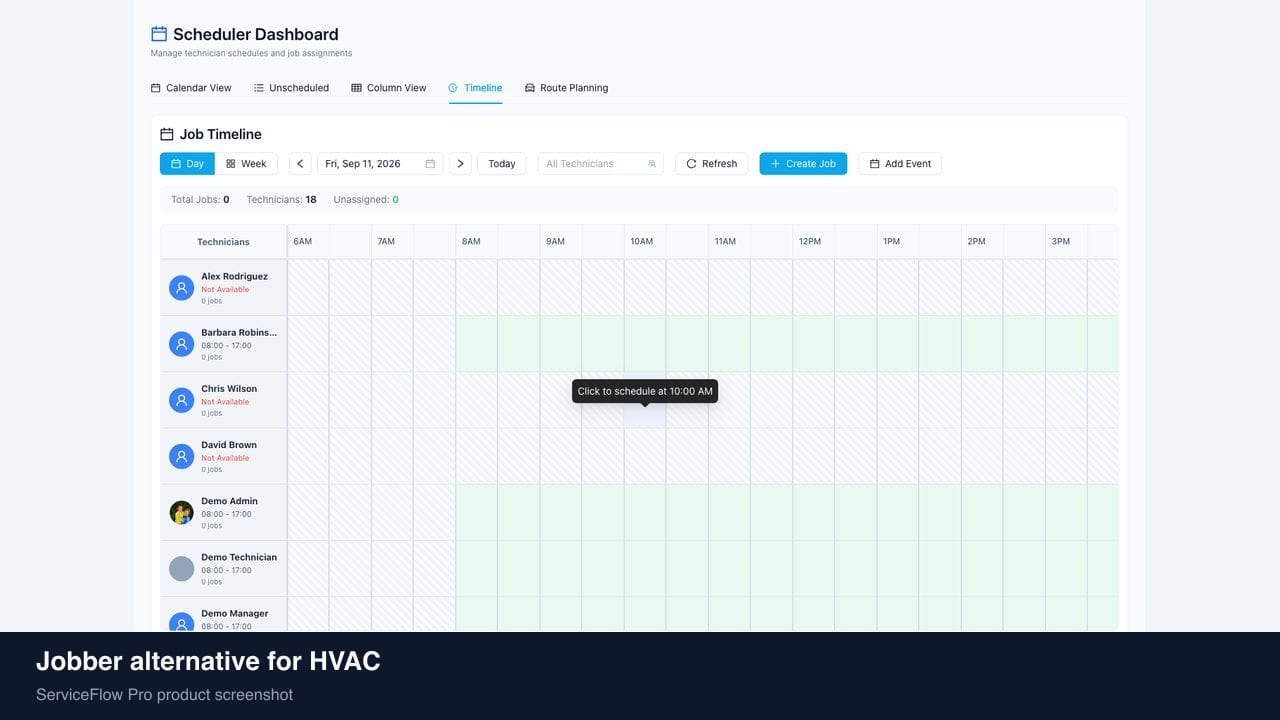Switch to the Day view
Viewport: 1280px width, 720px height.
coord(187,164)
